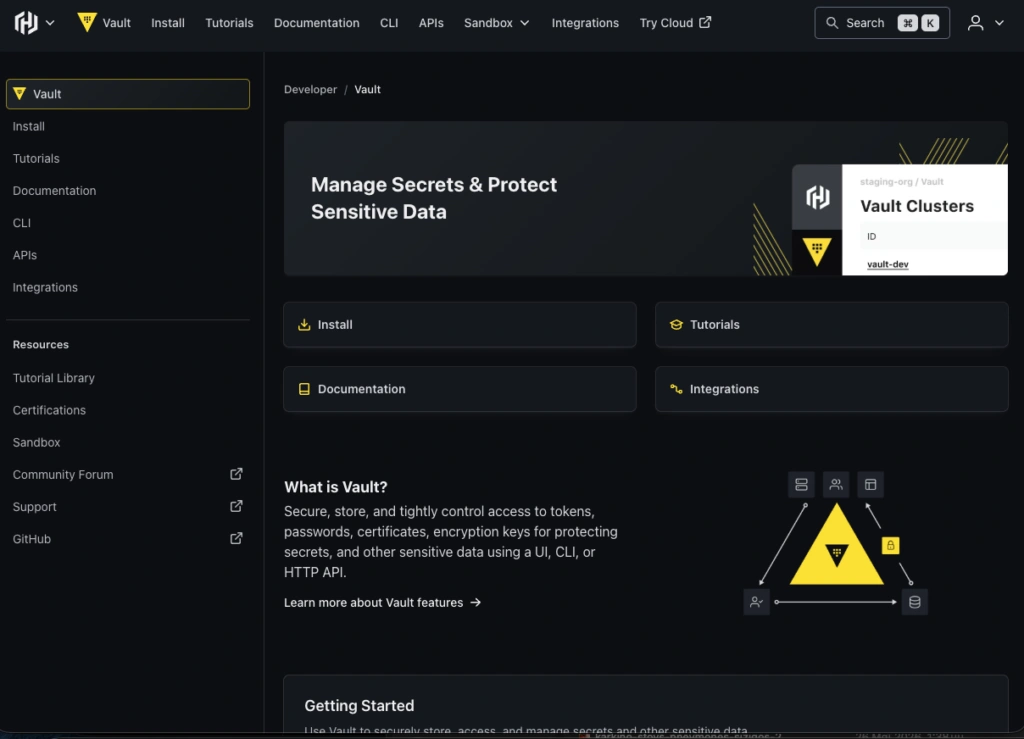The image size is (1024, 739).
Task: Open Certifications under Resources
Action: coord(49,410)
